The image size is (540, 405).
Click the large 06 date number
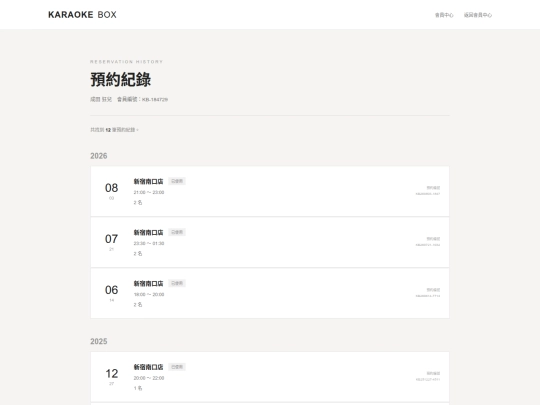(112, 290)
